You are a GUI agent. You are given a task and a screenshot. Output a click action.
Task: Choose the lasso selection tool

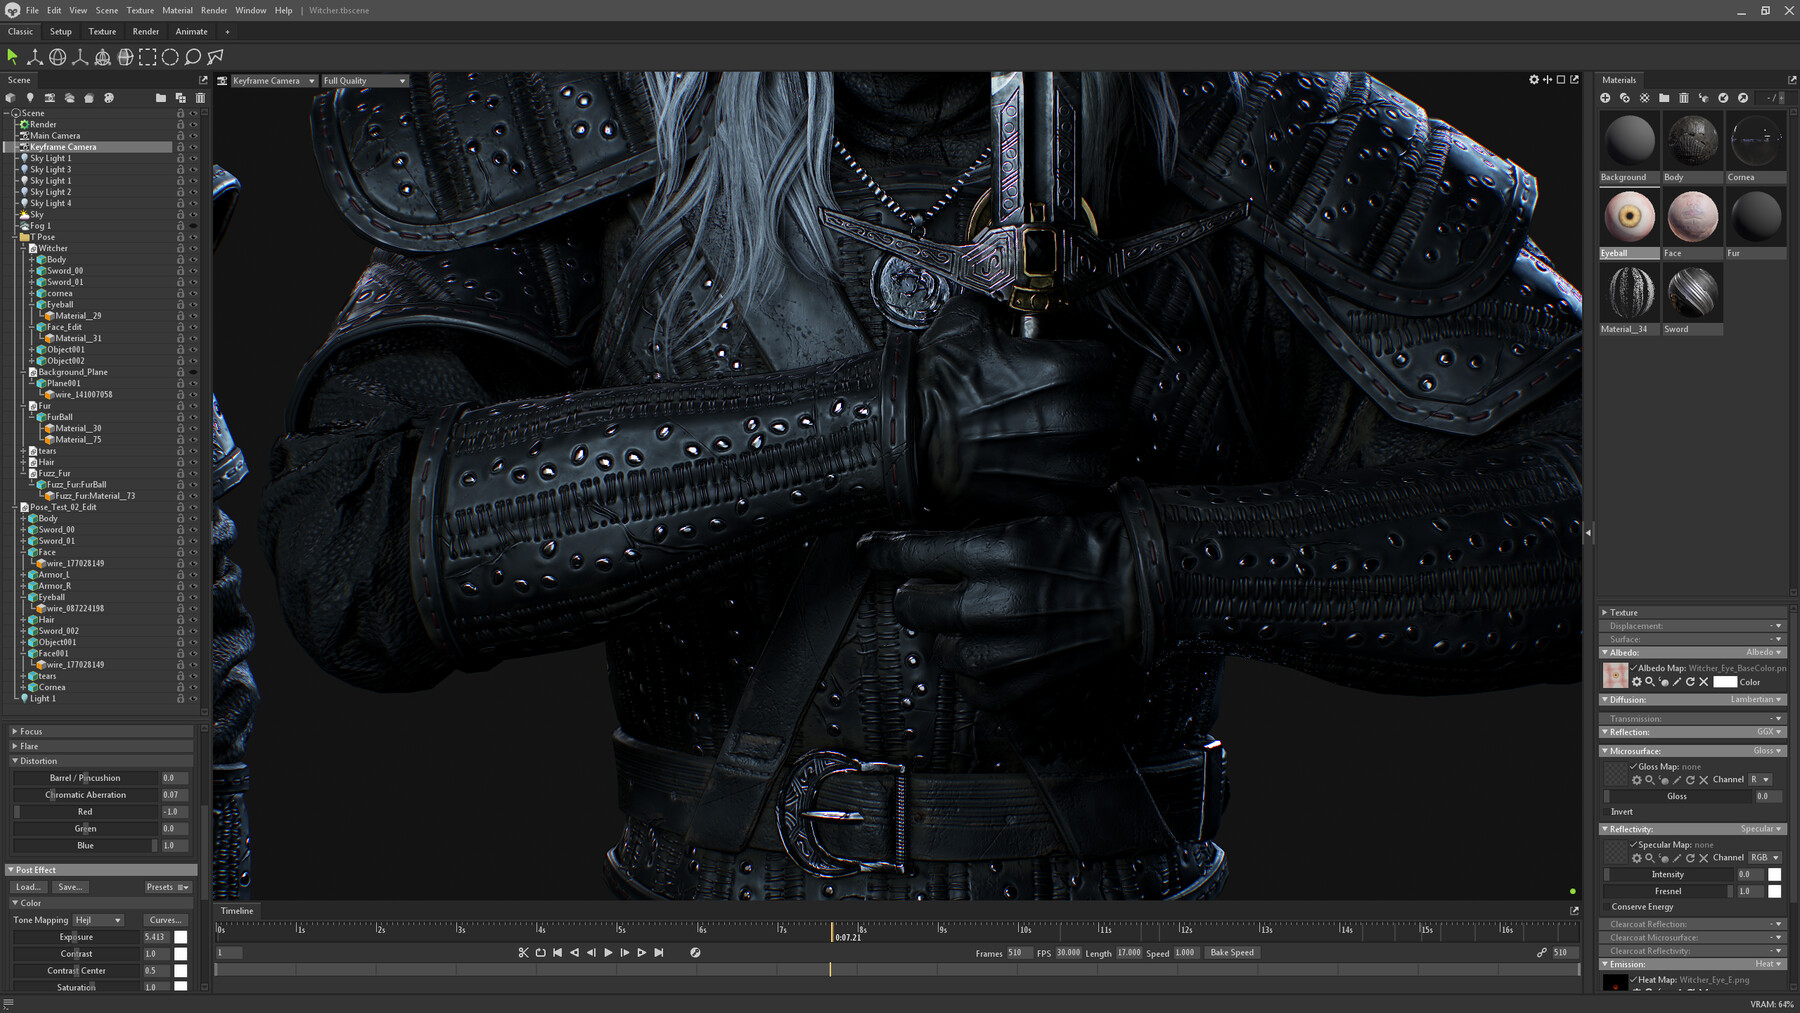click(x=192, y=57)
